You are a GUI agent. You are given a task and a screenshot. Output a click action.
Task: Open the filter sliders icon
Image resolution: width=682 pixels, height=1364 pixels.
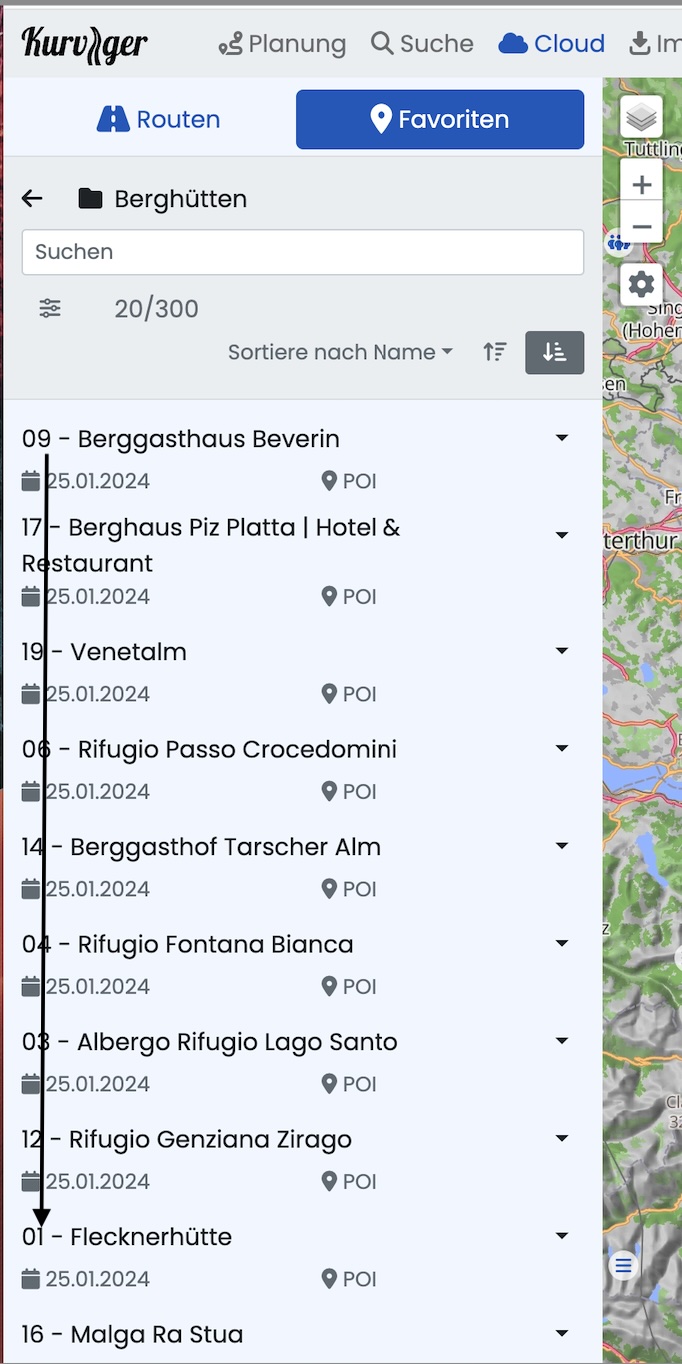[50, 308]
